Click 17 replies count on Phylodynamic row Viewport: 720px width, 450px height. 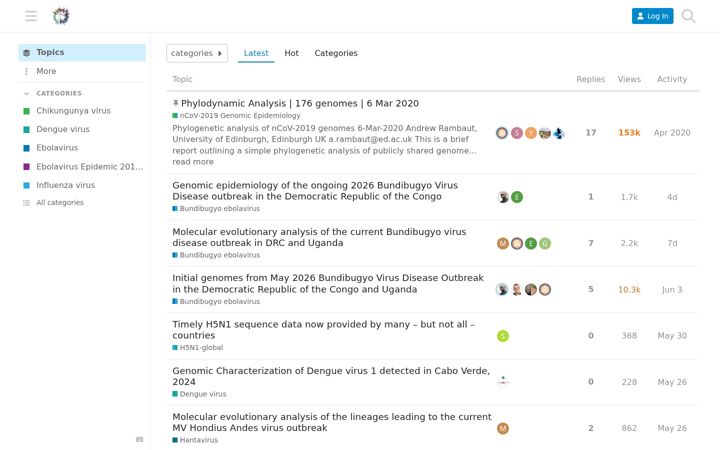[591, 133]
